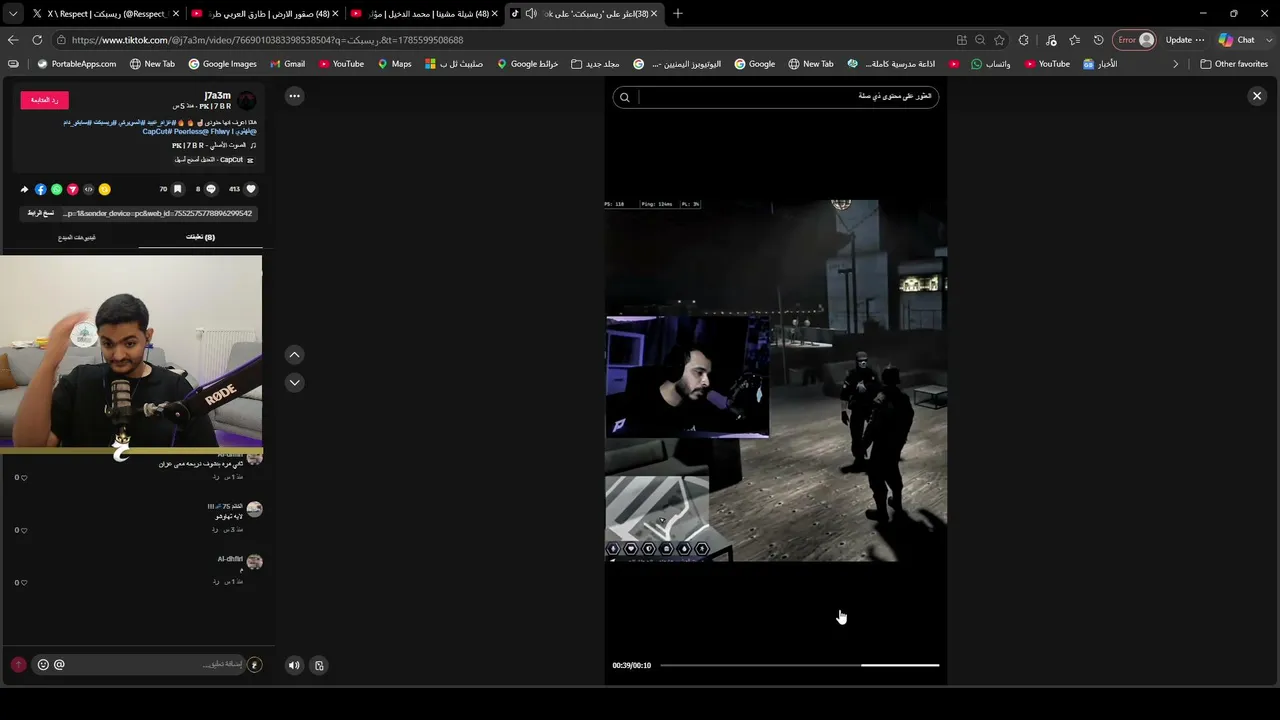Open comments via the speech bubble icon
Viewport: 1280px width, 720px height.
[211, 189]
